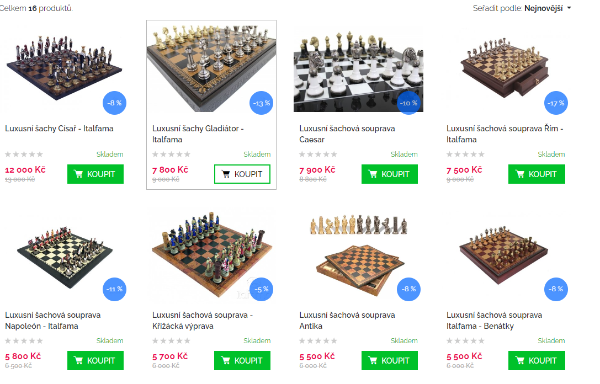The width and height of the screenshot is (600, 384).
Task: Click the -8 % discount badge on Císař chess
Action: (x=114, y=103)
